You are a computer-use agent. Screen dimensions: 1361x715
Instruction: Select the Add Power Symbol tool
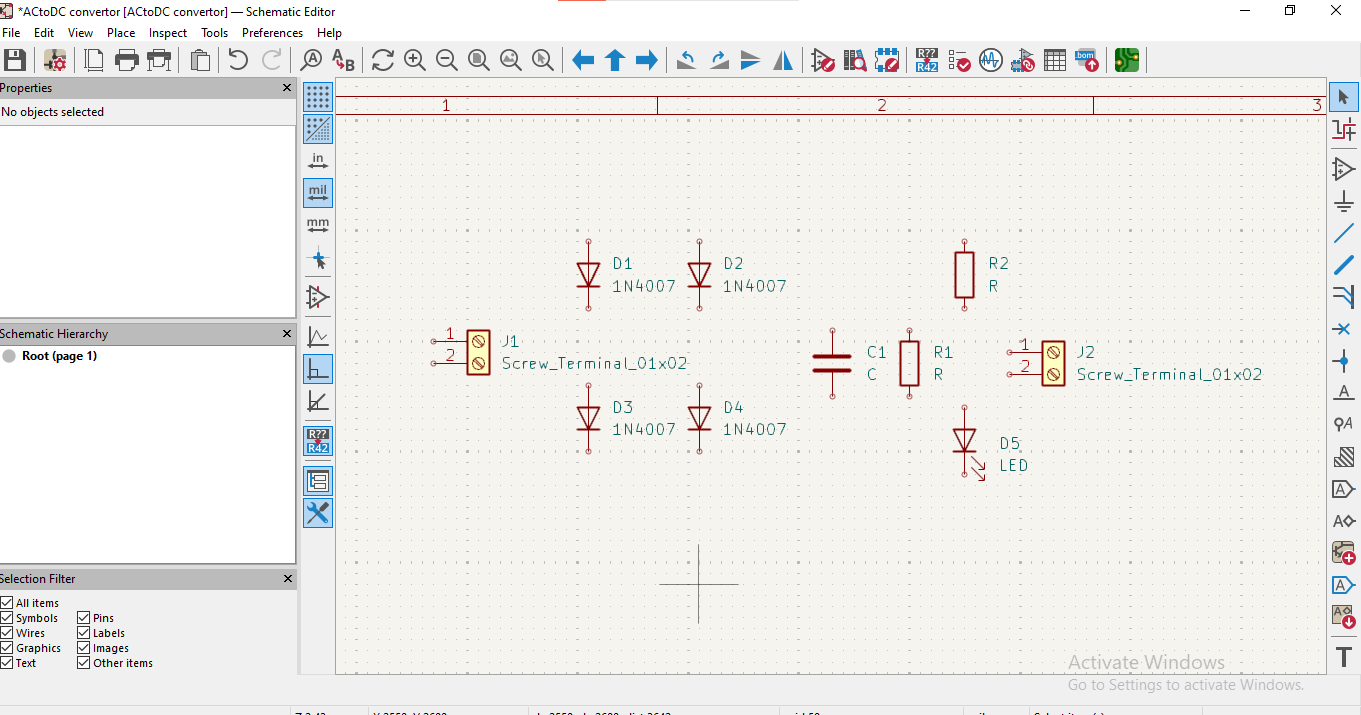coord(1343,201)
